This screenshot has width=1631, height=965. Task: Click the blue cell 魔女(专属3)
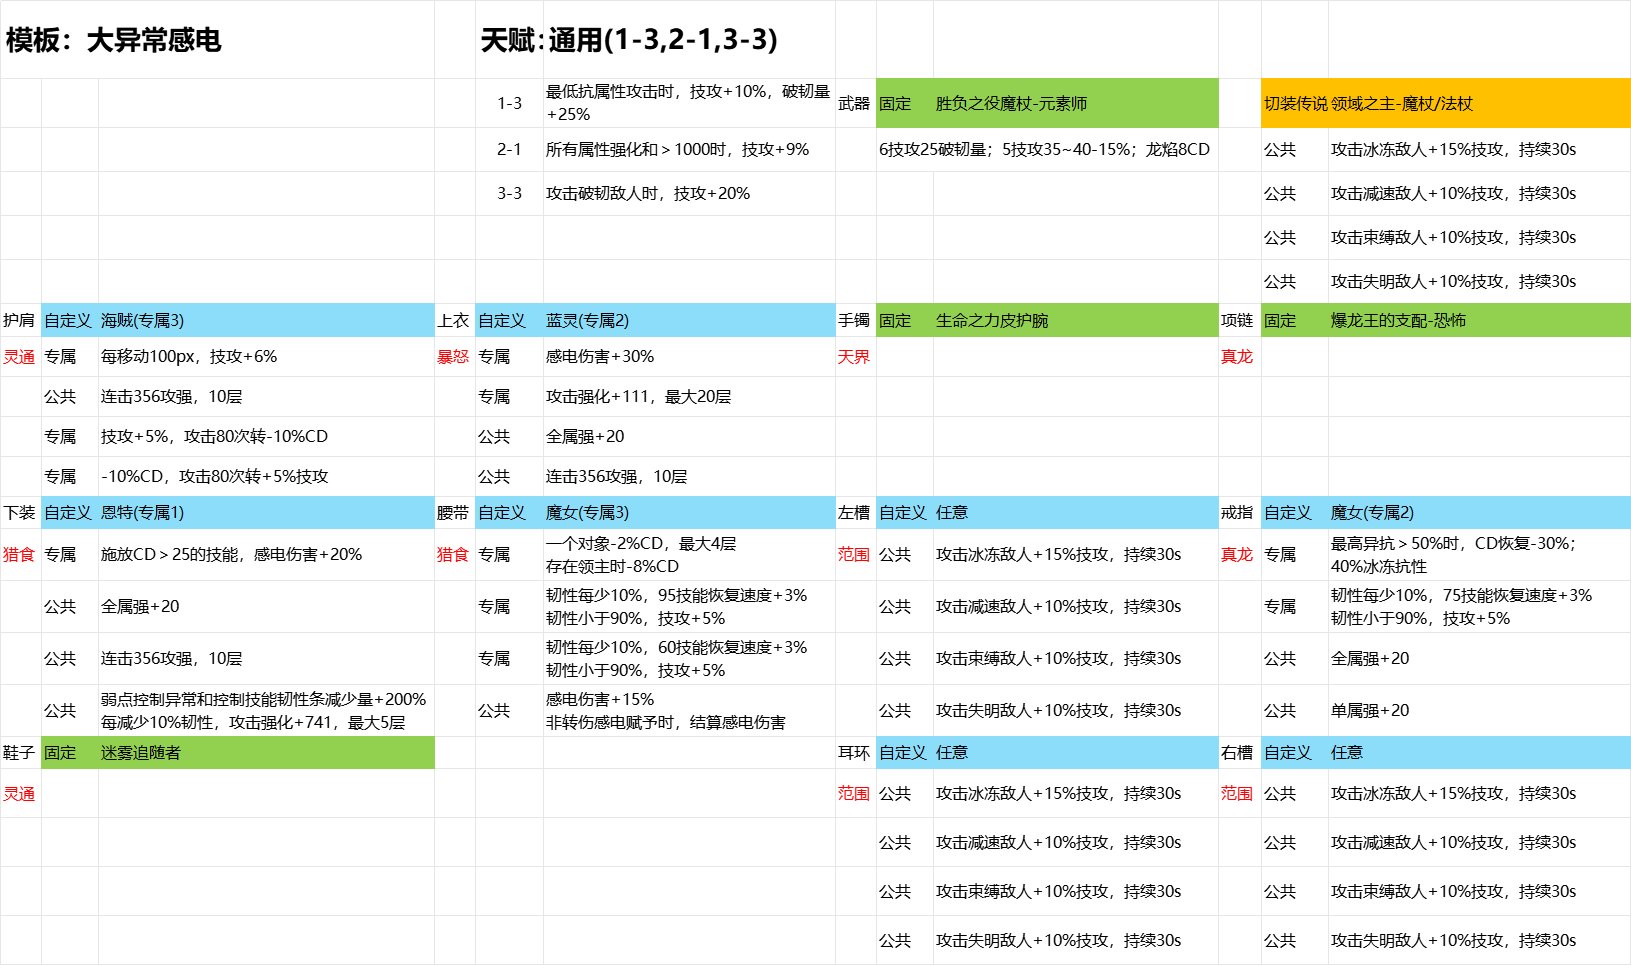tap(689, 512)
